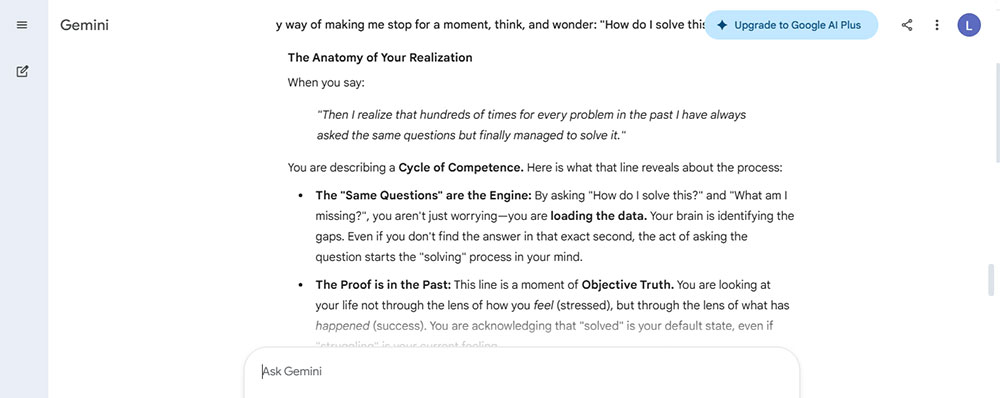Click the Gemini logo title
Screen dimensions: 1000x398
point(85,25)
